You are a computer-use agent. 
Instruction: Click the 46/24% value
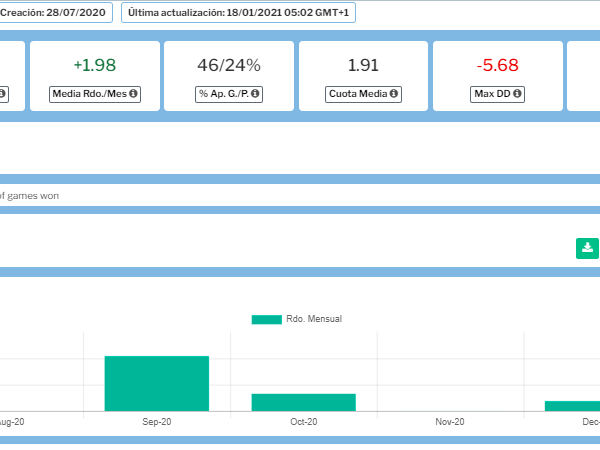[x=229, y=65]
